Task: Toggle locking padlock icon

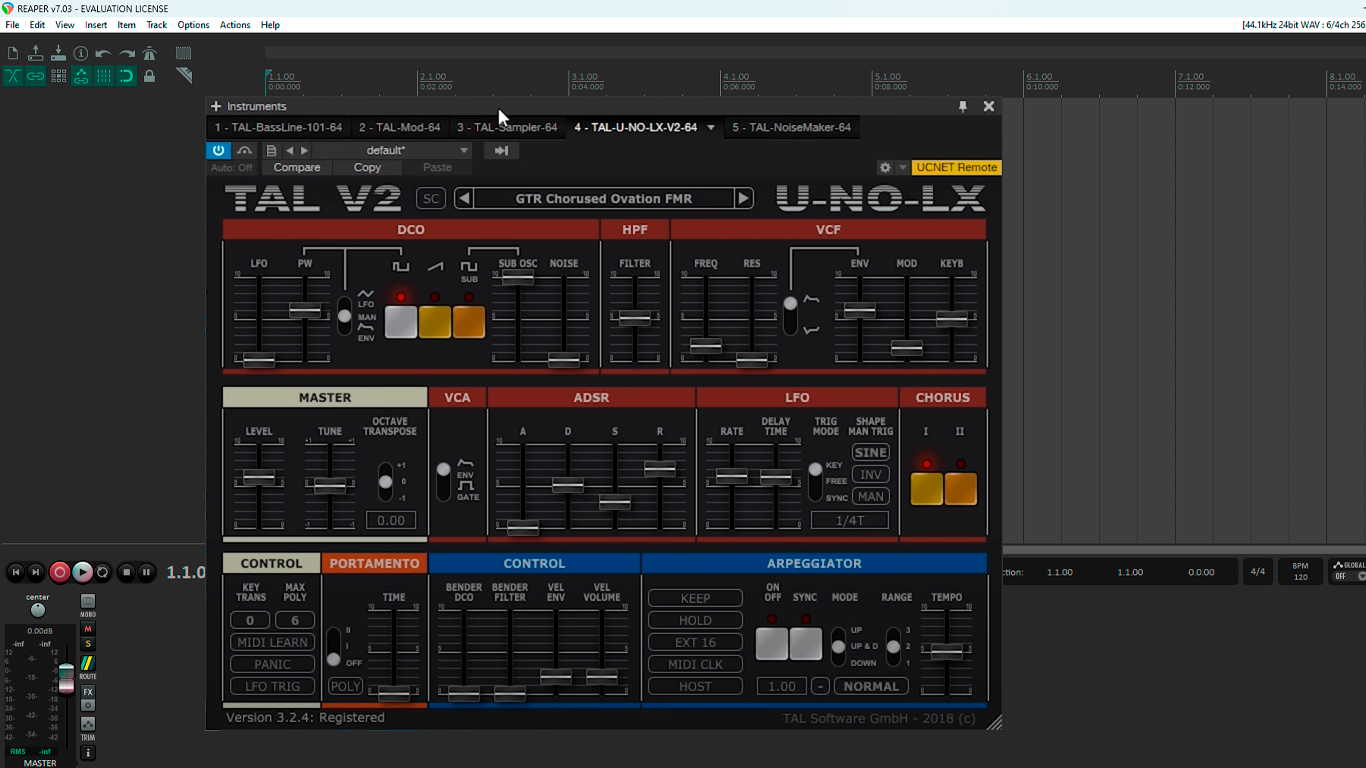Action: tap(149, 76)
